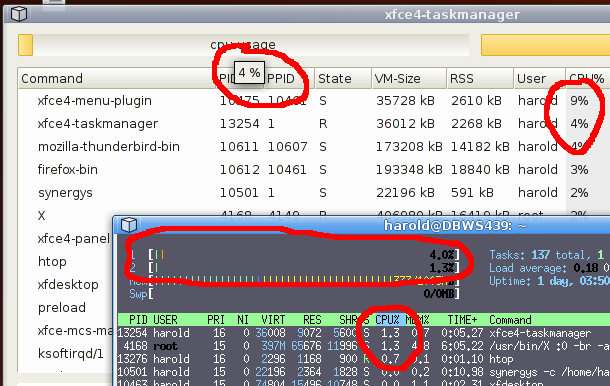The height and width of the screenshot is (386, 610).
Task: Click htop USER column header
Action: coord(165,320)
